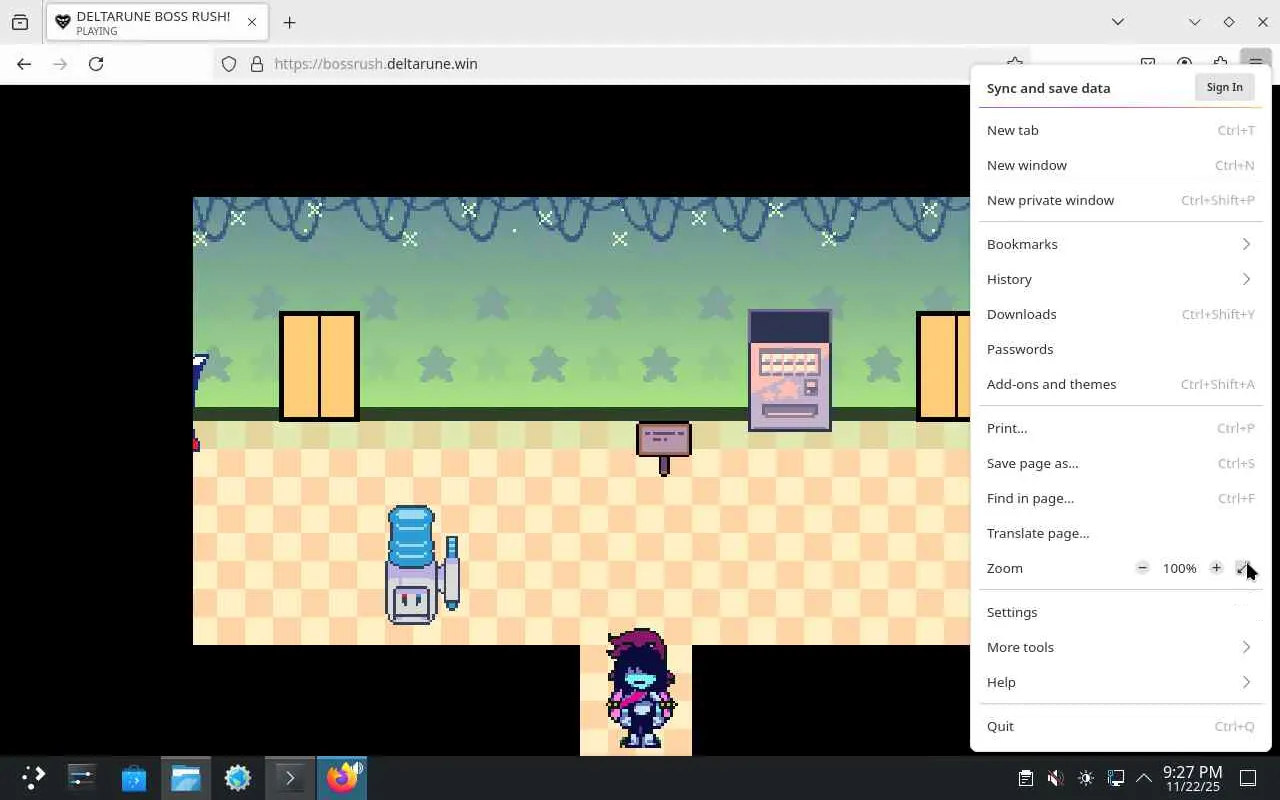
Task: Select the Firefox taskbar icon
Action: [x=342, y=778]
